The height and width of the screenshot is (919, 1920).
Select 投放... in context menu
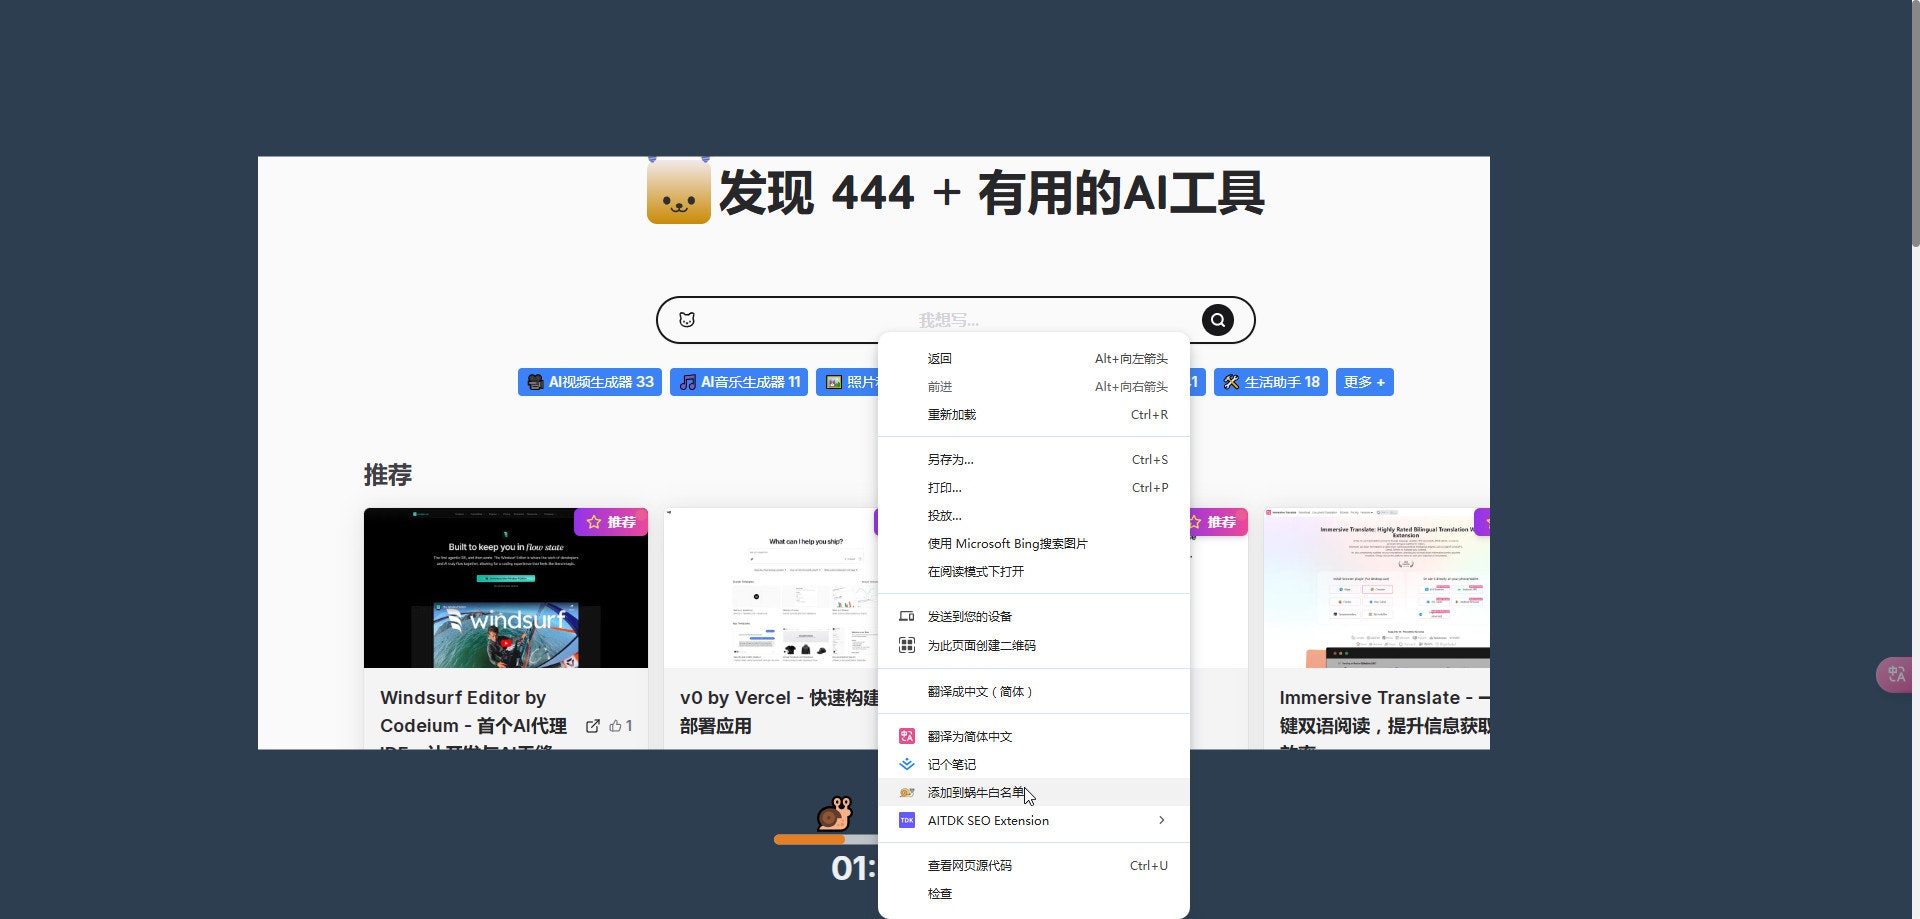[x=1034, y=516]
